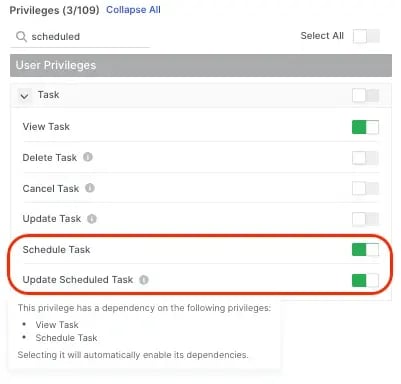The height and width of the screenshot is (384, 401).
Task: Collapse the Task section chevron
Action: [24, 96]
